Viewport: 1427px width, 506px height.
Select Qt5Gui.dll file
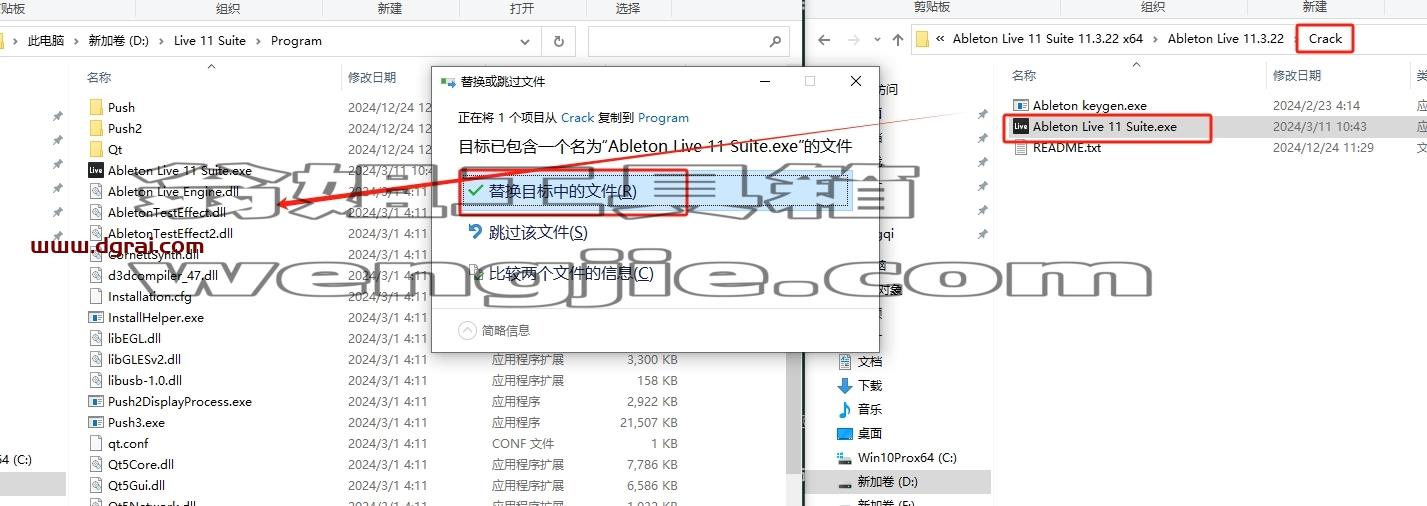pos(136,485)
